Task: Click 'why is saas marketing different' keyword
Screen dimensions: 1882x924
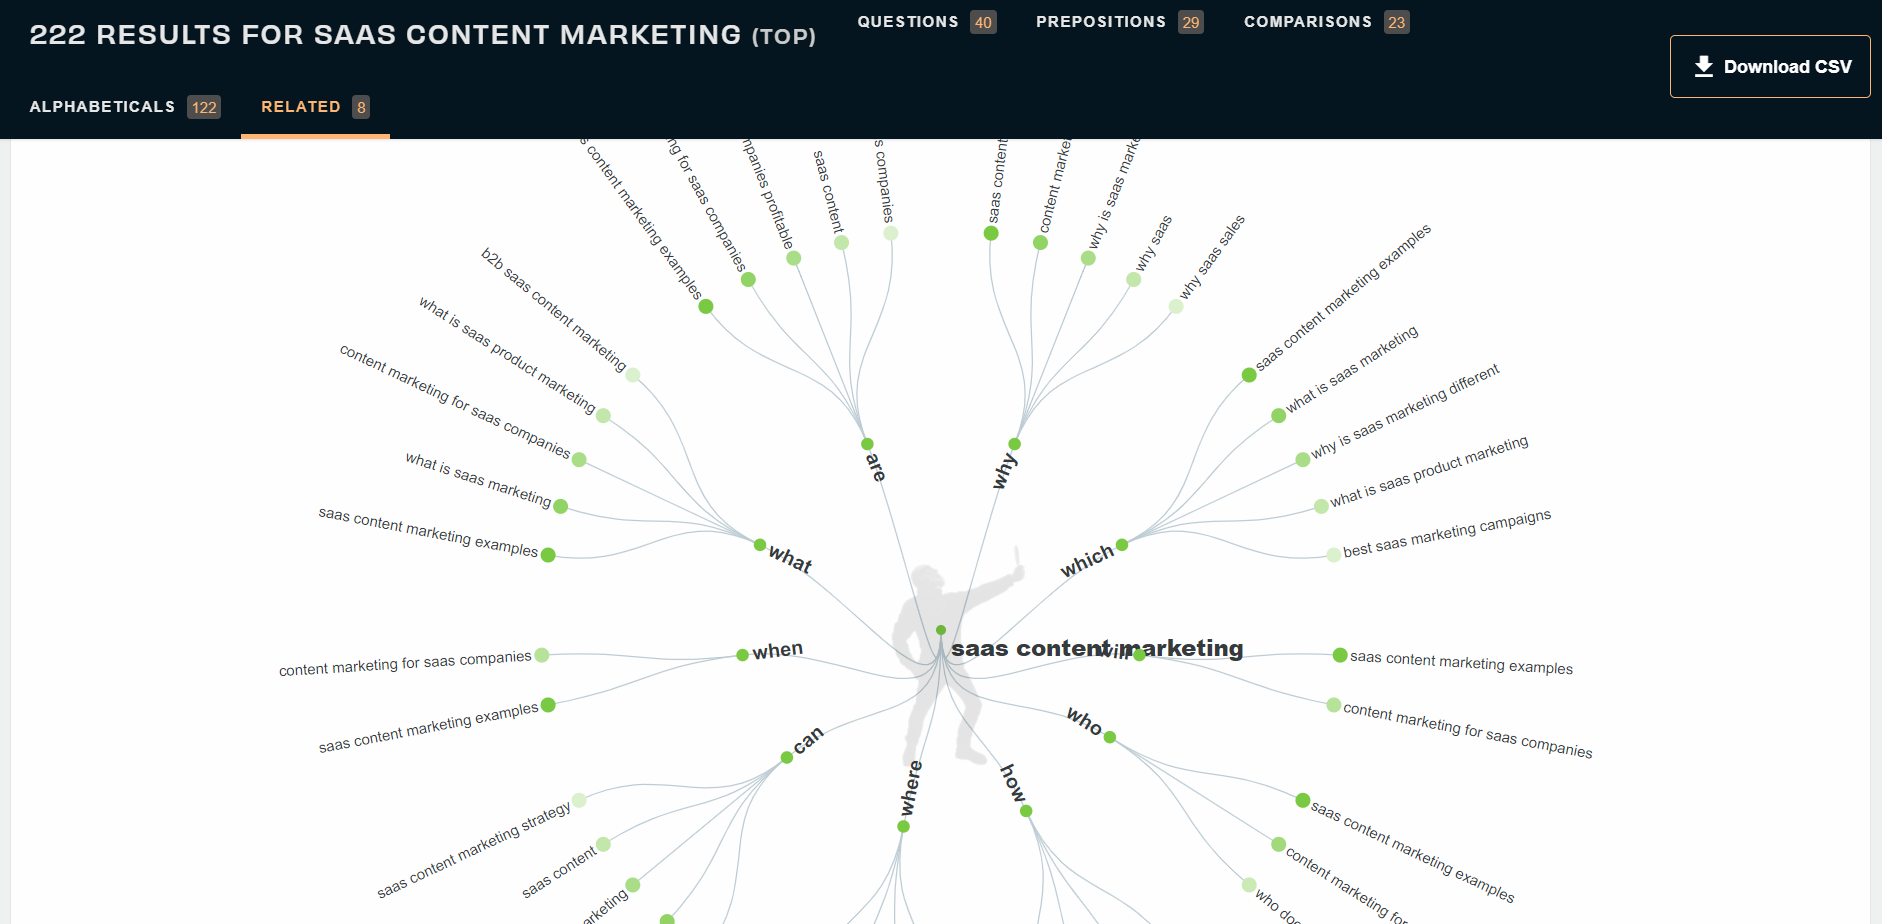Action: tap(1404, 411)
